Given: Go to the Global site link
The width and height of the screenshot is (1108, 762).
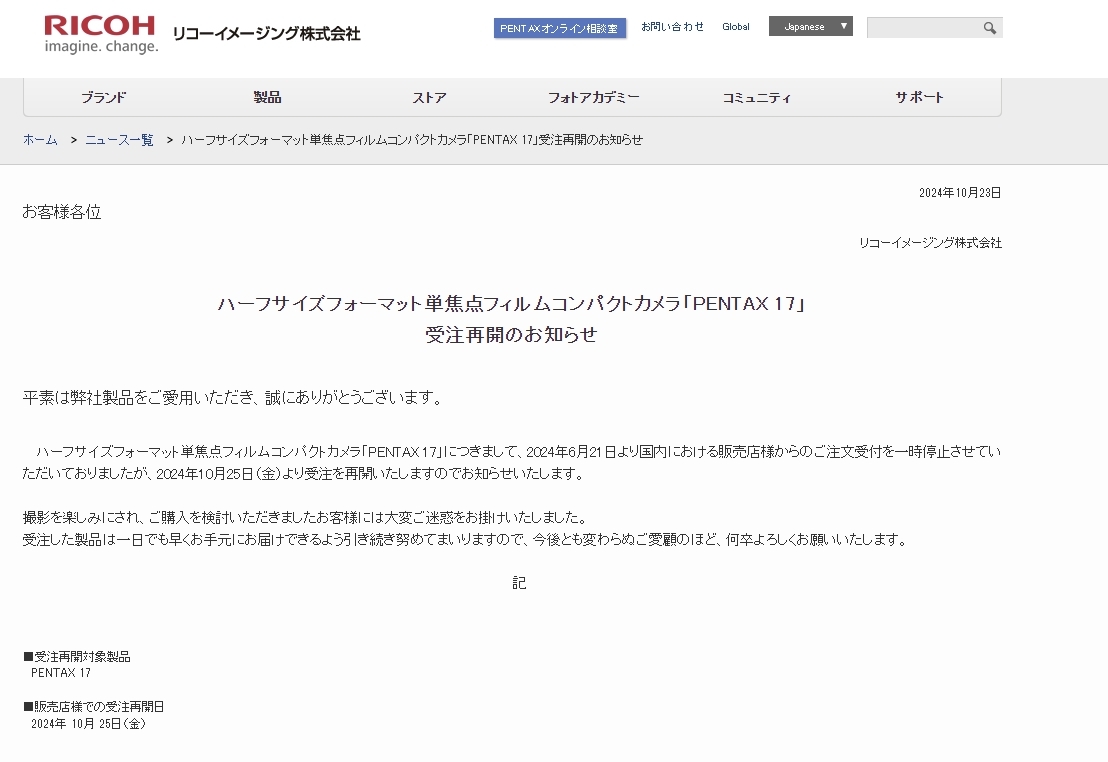Looking at the screenshot, I should [x=736, y=27].
